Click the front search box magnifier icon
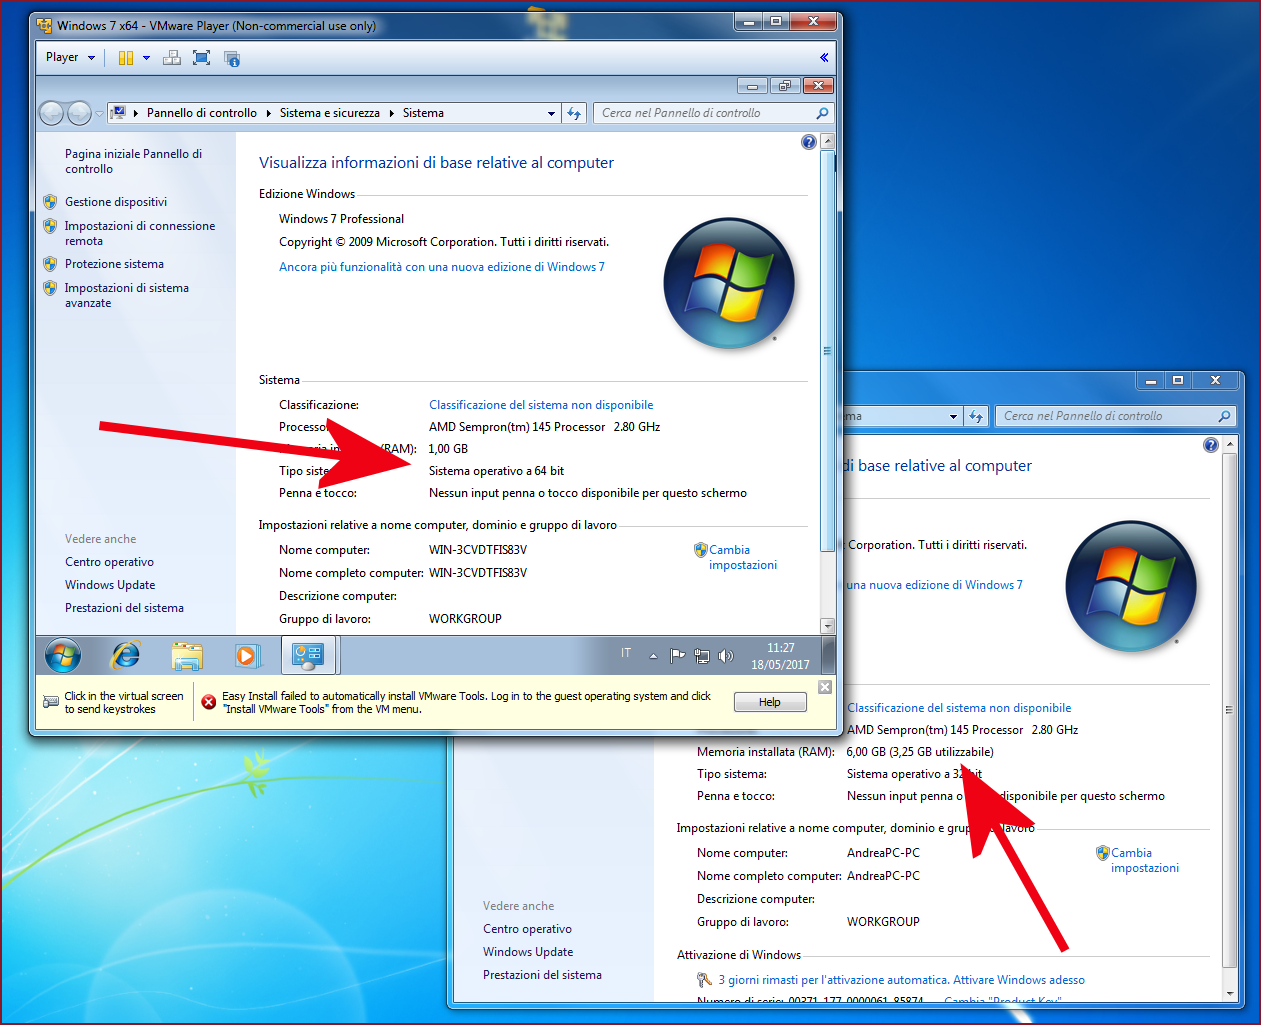This screenshot has width=1261, height=1025. (822, 113)
